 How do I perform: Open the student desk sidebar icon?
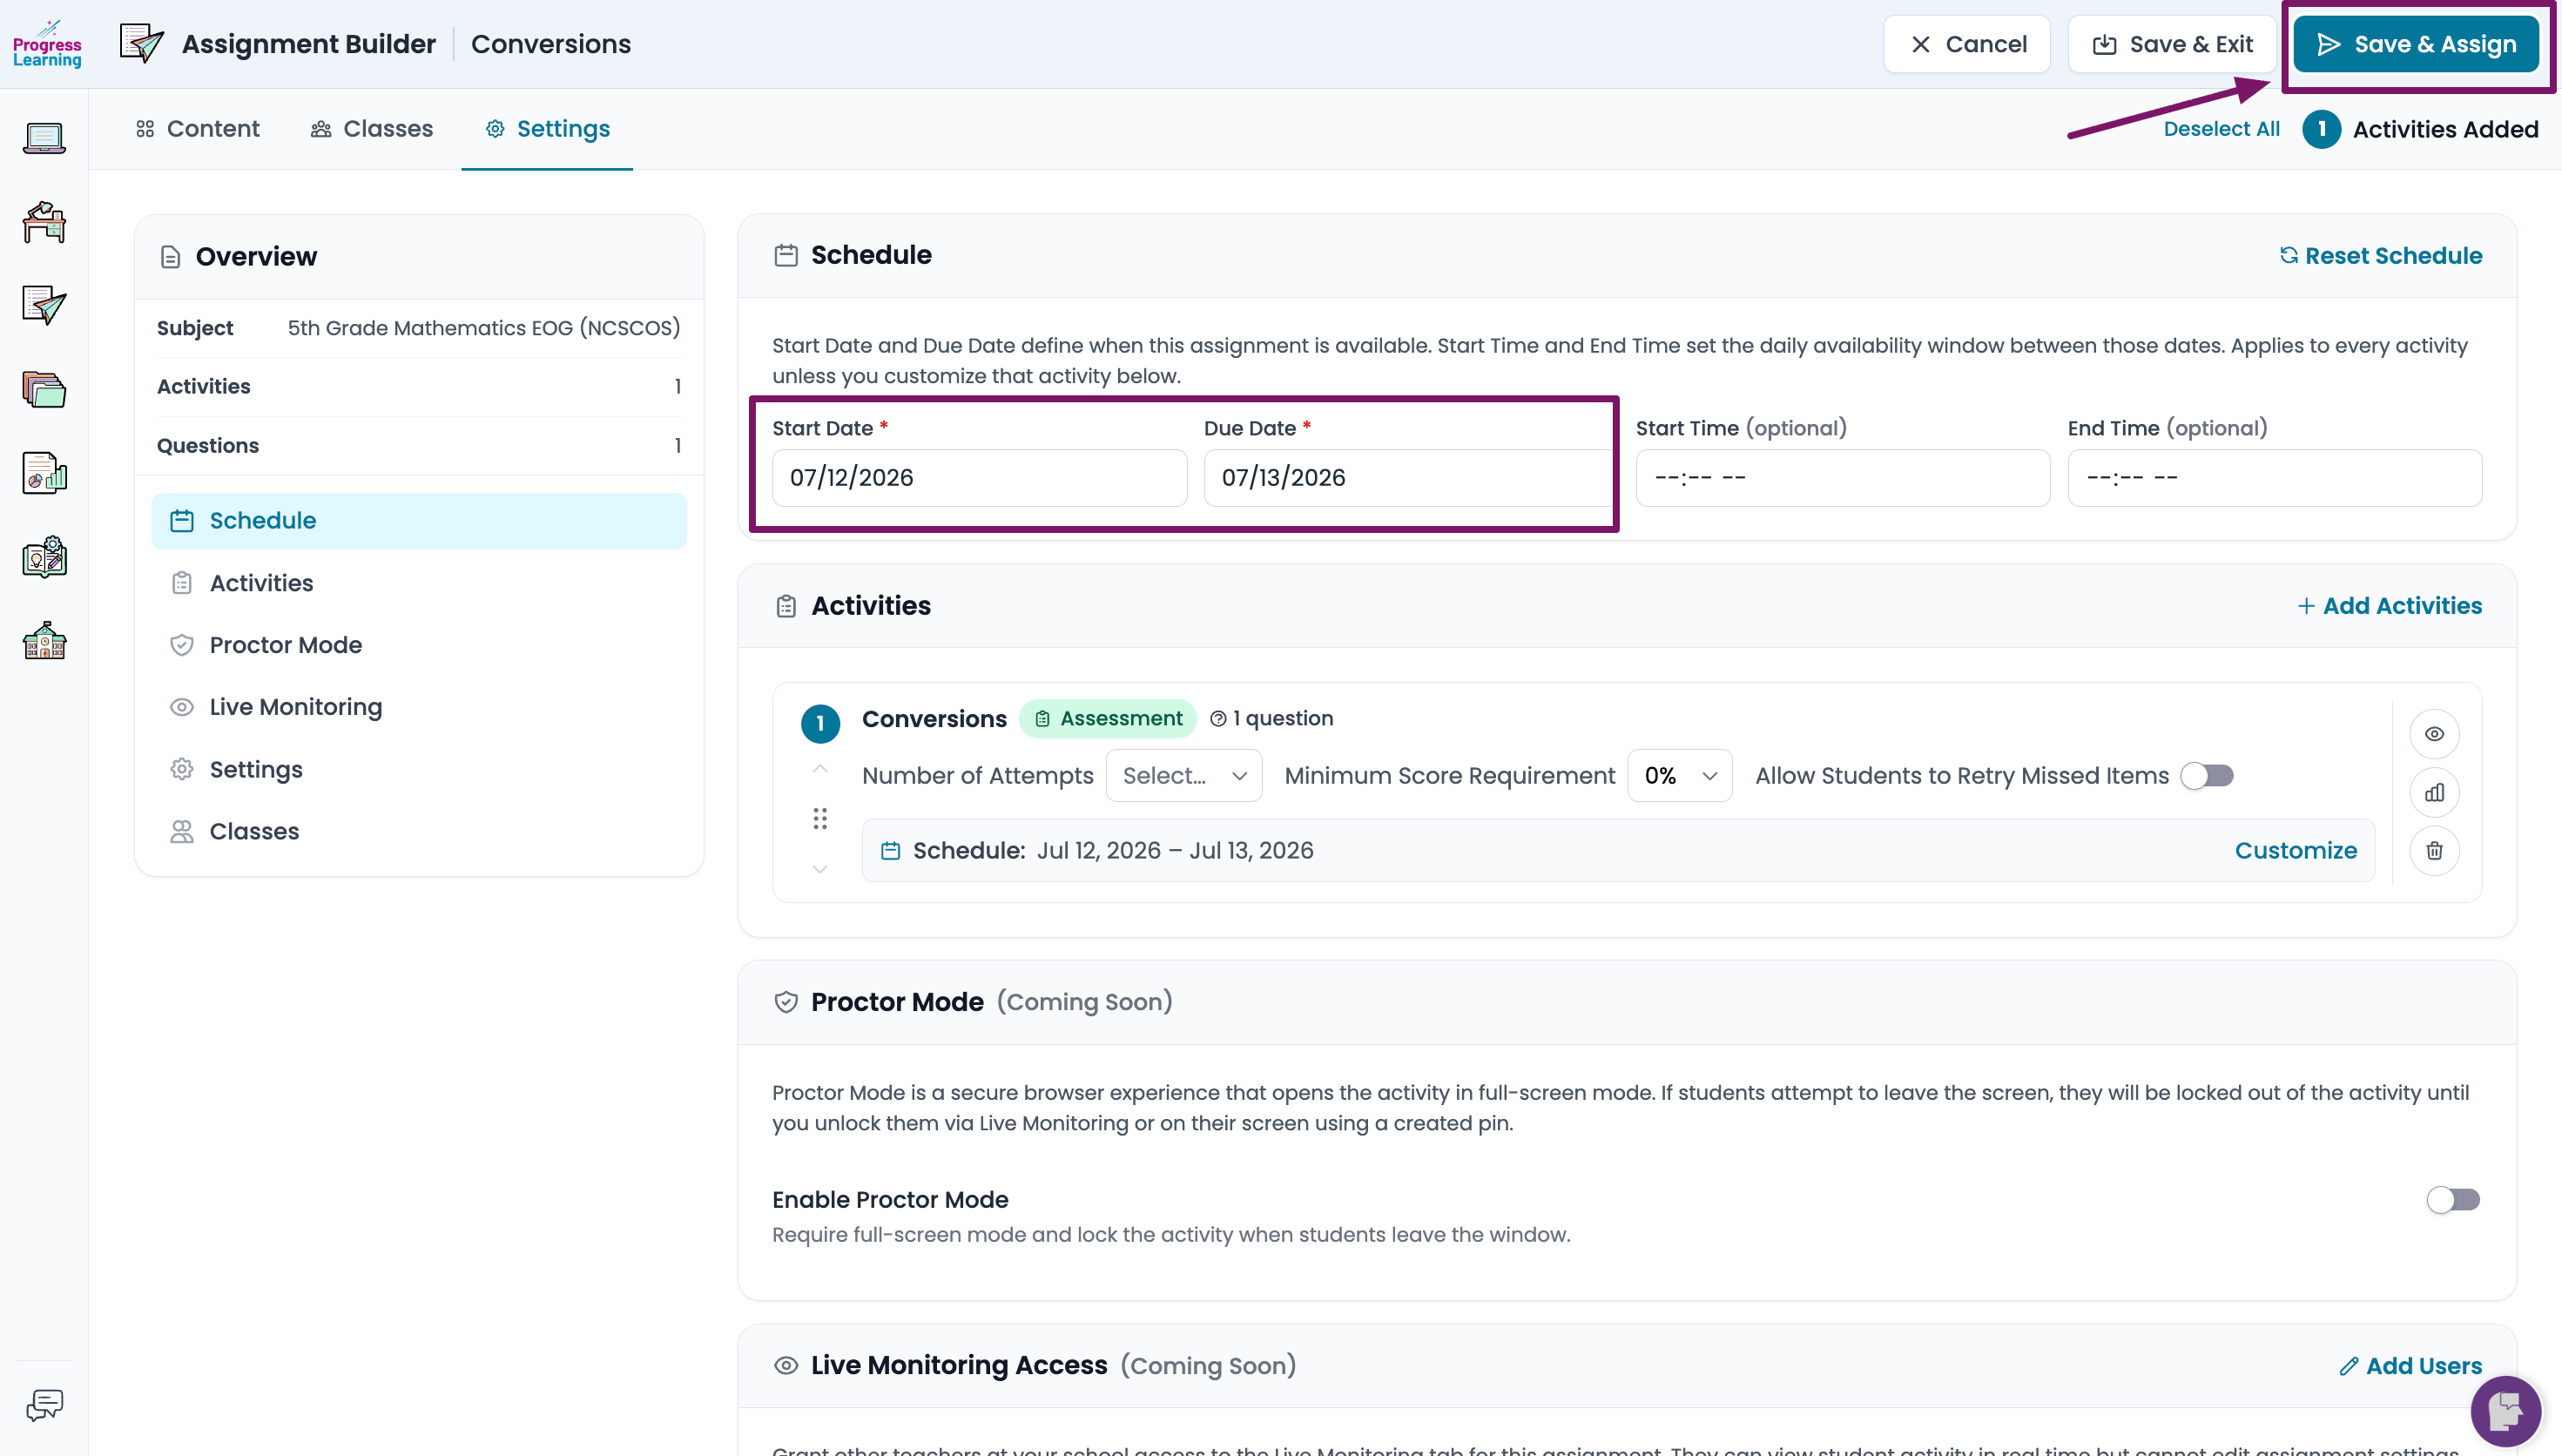(x=44, y=221)
